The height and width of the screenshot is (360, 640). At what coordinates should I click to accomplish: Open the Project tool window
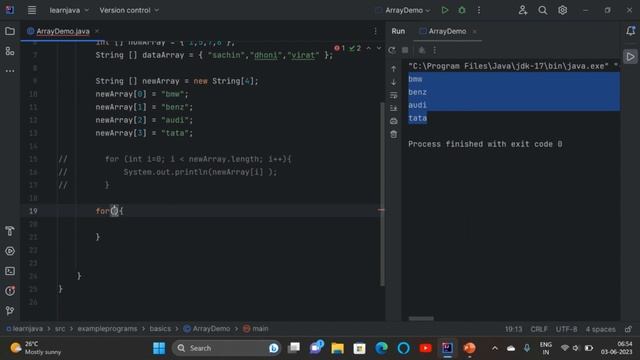coord(10,31)
